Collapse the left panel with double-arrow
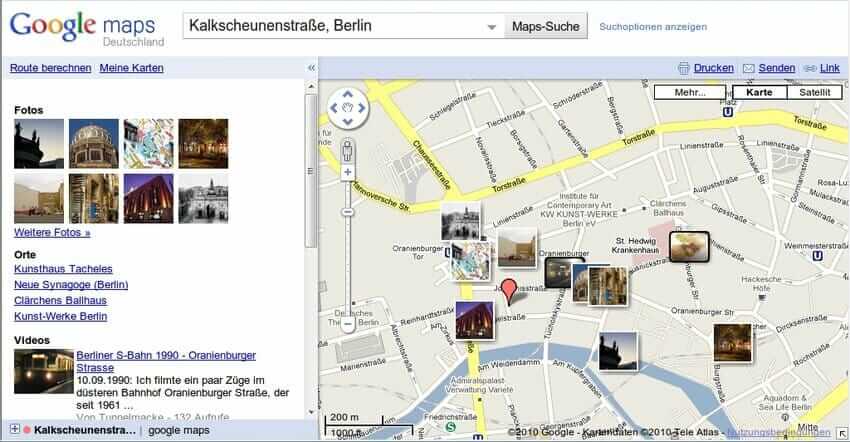850x442 pixels. [311, 68]
